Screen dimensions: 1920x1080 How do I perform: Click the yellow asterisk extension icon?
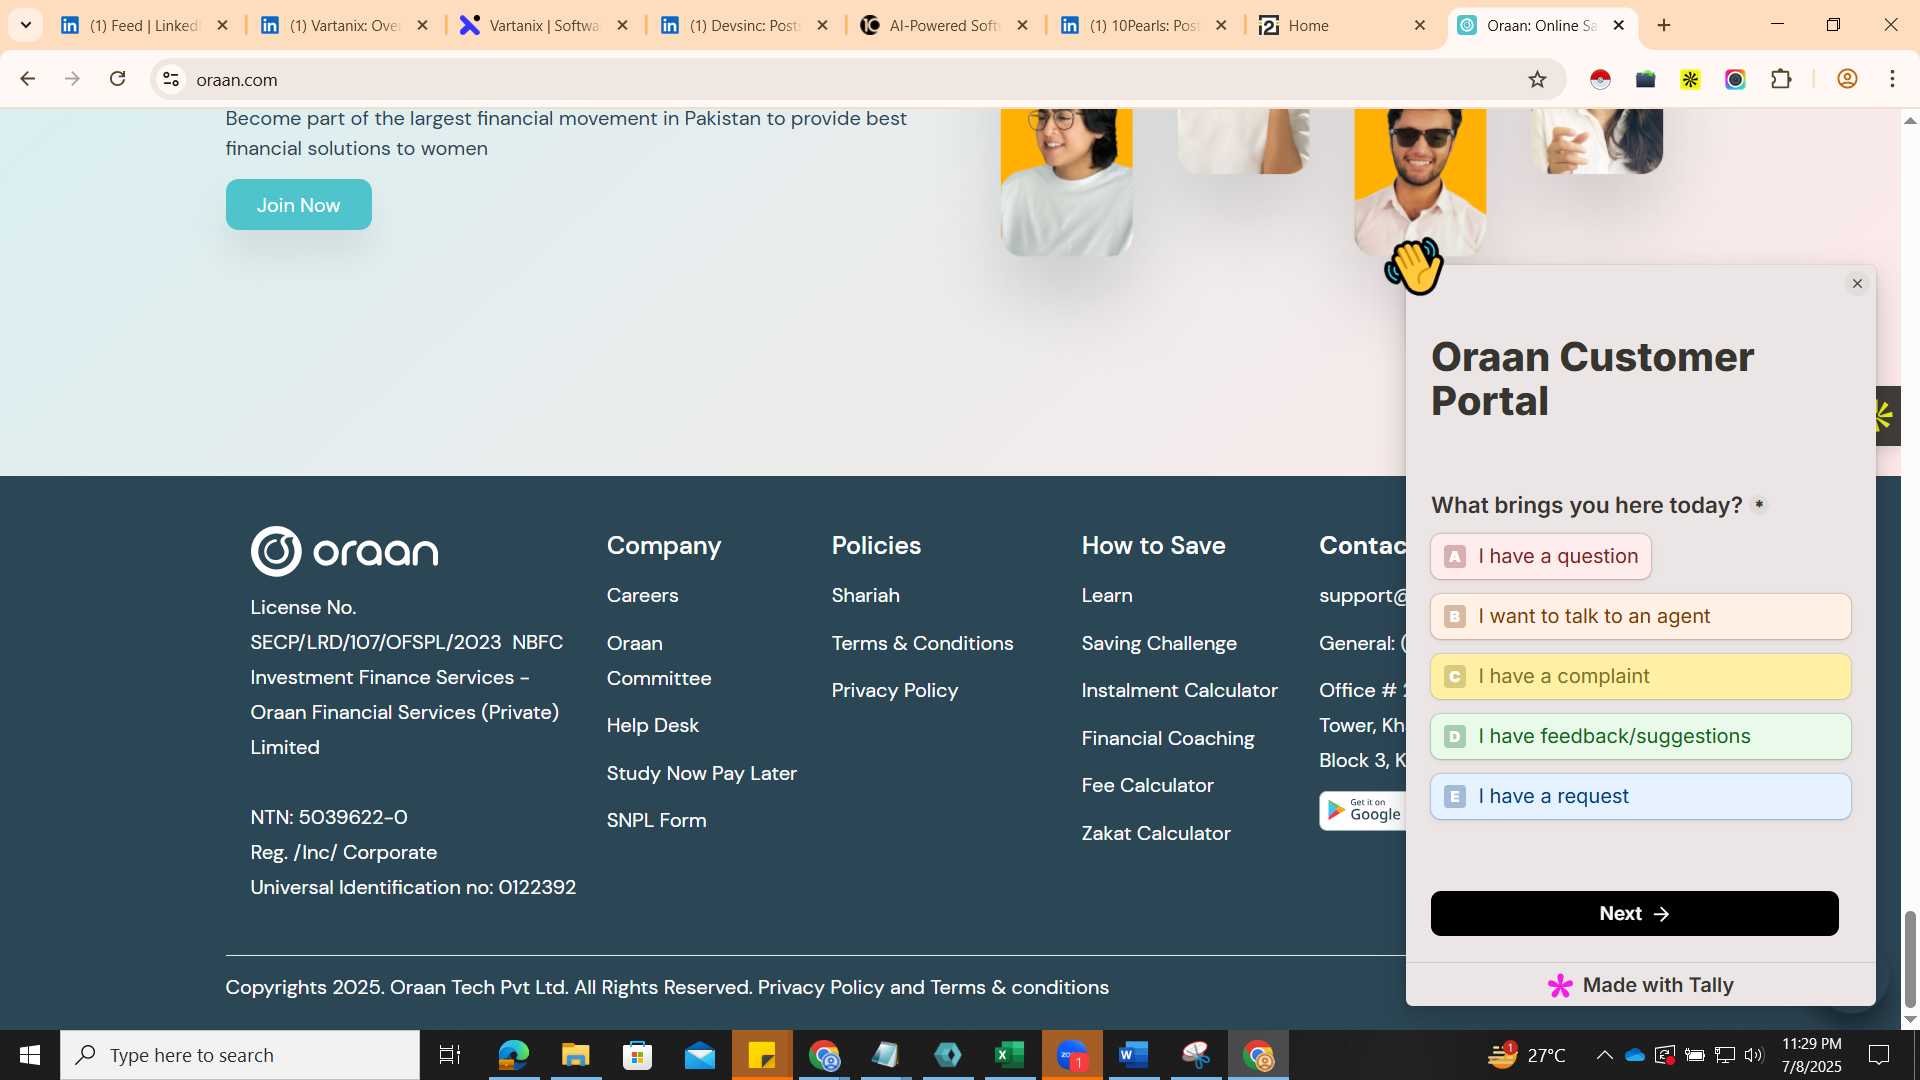[x=1690, y=79]
